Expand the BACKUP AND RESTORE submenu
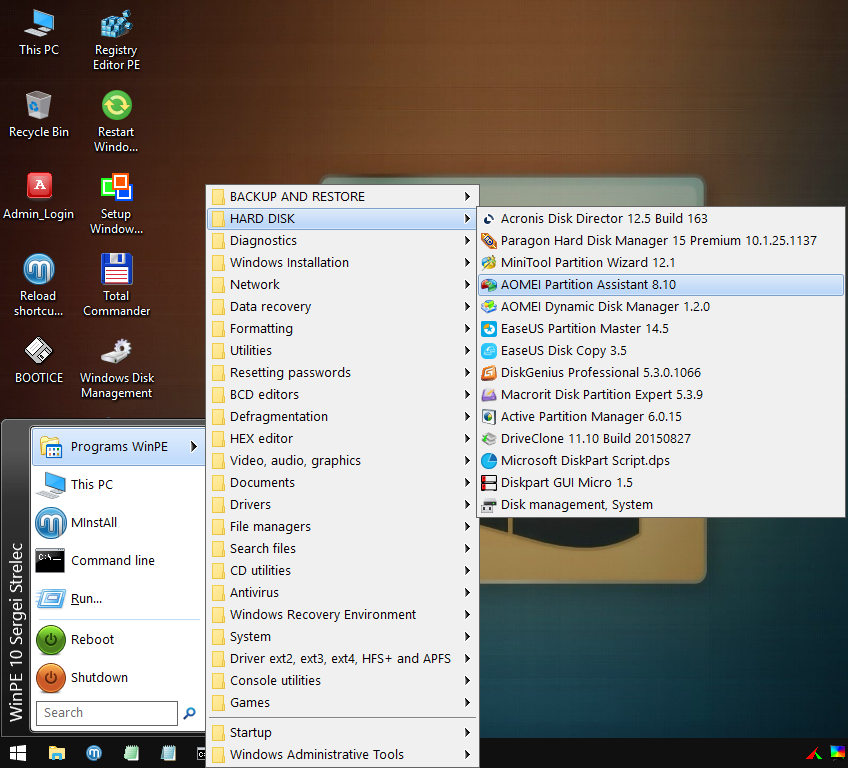 click(x=342, y=196)
